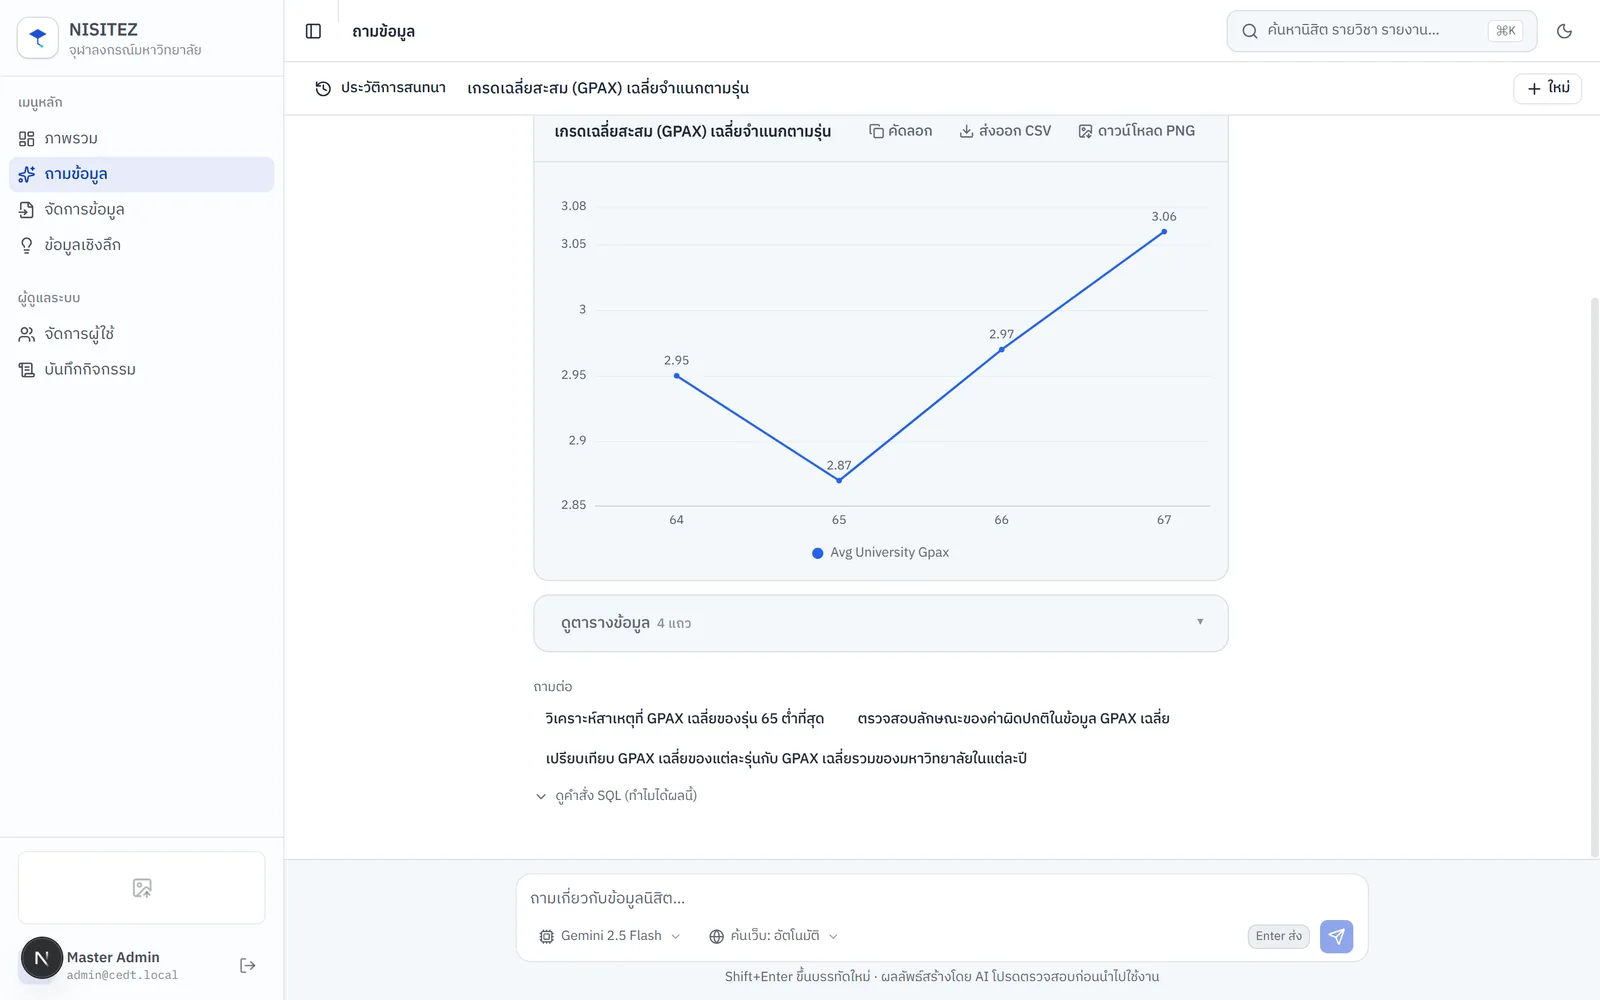Open conversation history (ประวัติการสนทนา)
Viewport: 1600px width, 1000px height.
point(380,88)
